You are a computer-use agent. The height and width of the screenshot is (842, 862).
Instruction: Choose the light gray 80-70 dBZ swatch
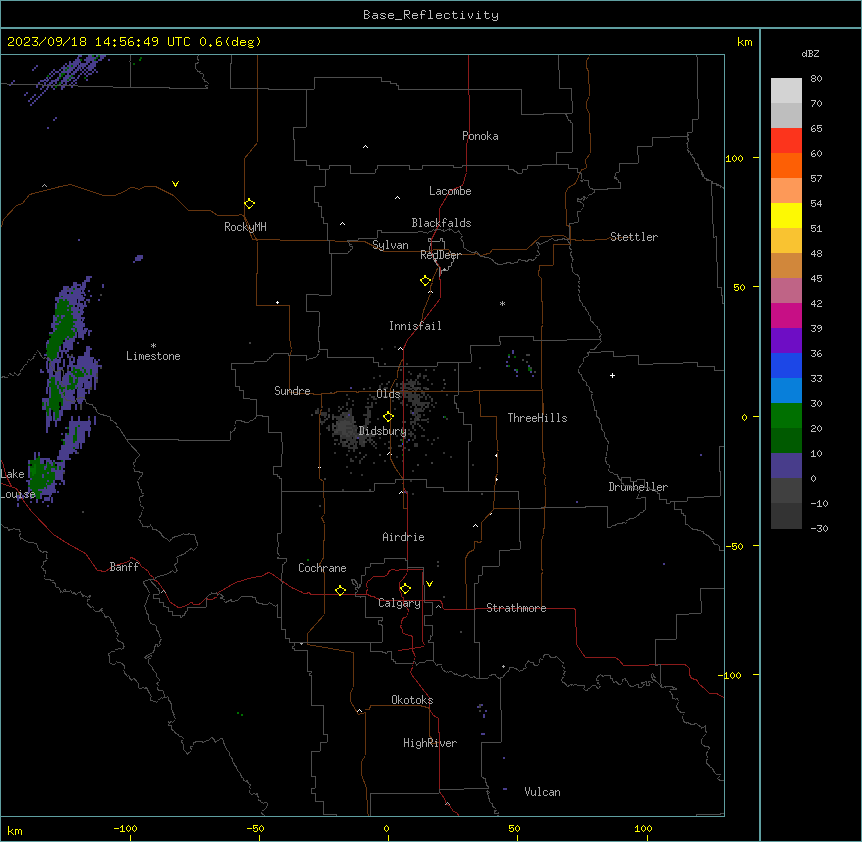(x=786, y=91)
